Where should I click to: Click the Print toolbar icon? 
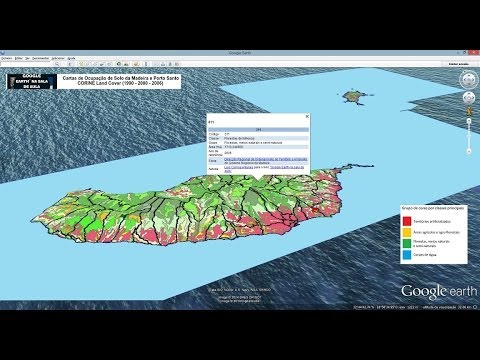163,64
